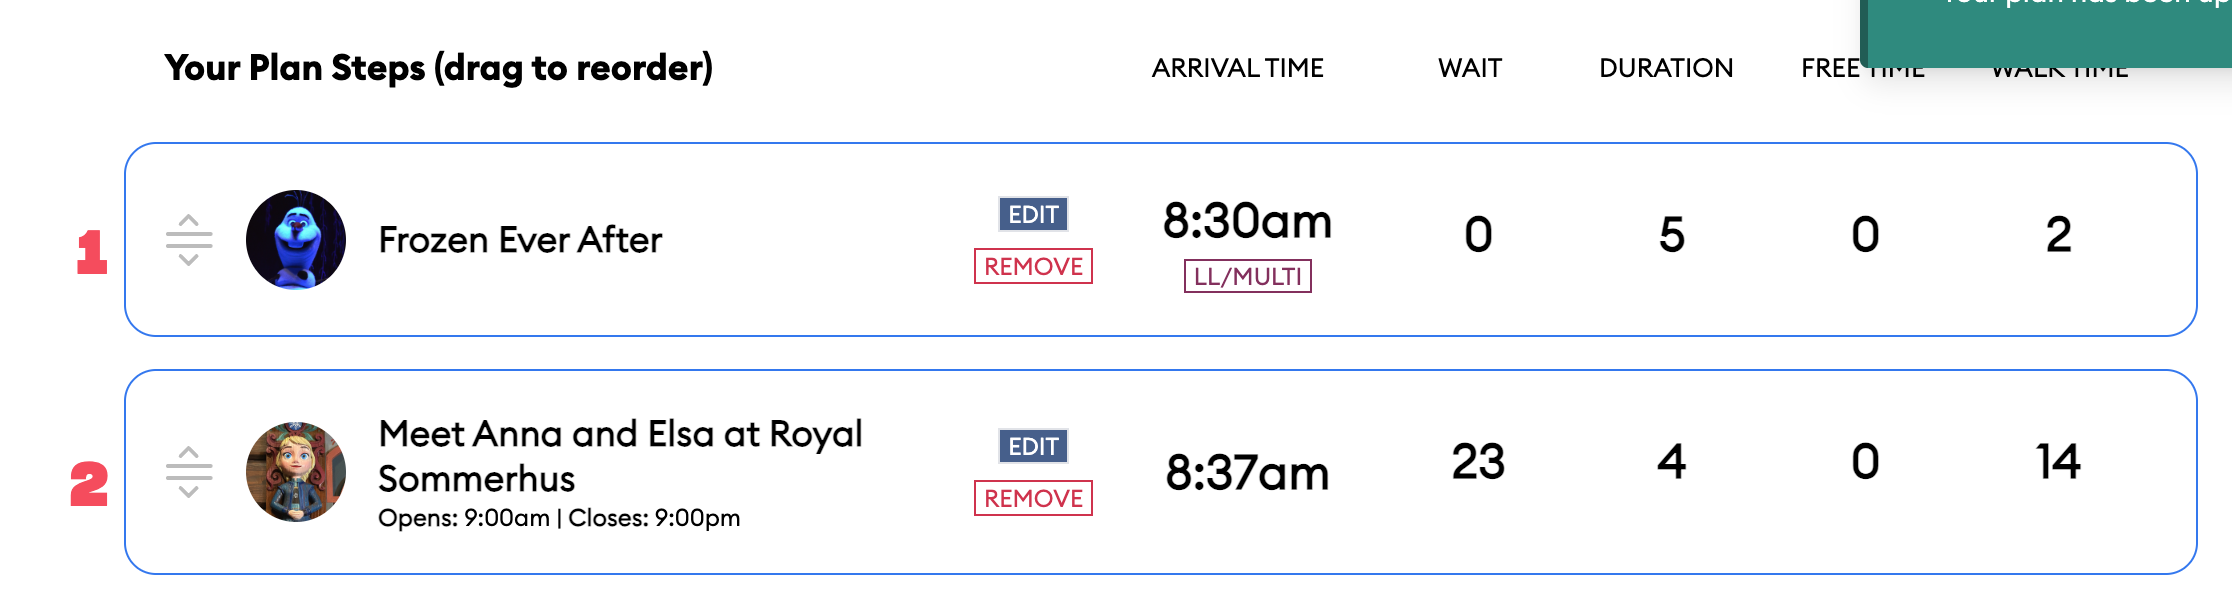Screen dimensions: 2232x596
Task: Remove Frozen Ever After from the plan
Action: click(1033, 266)
